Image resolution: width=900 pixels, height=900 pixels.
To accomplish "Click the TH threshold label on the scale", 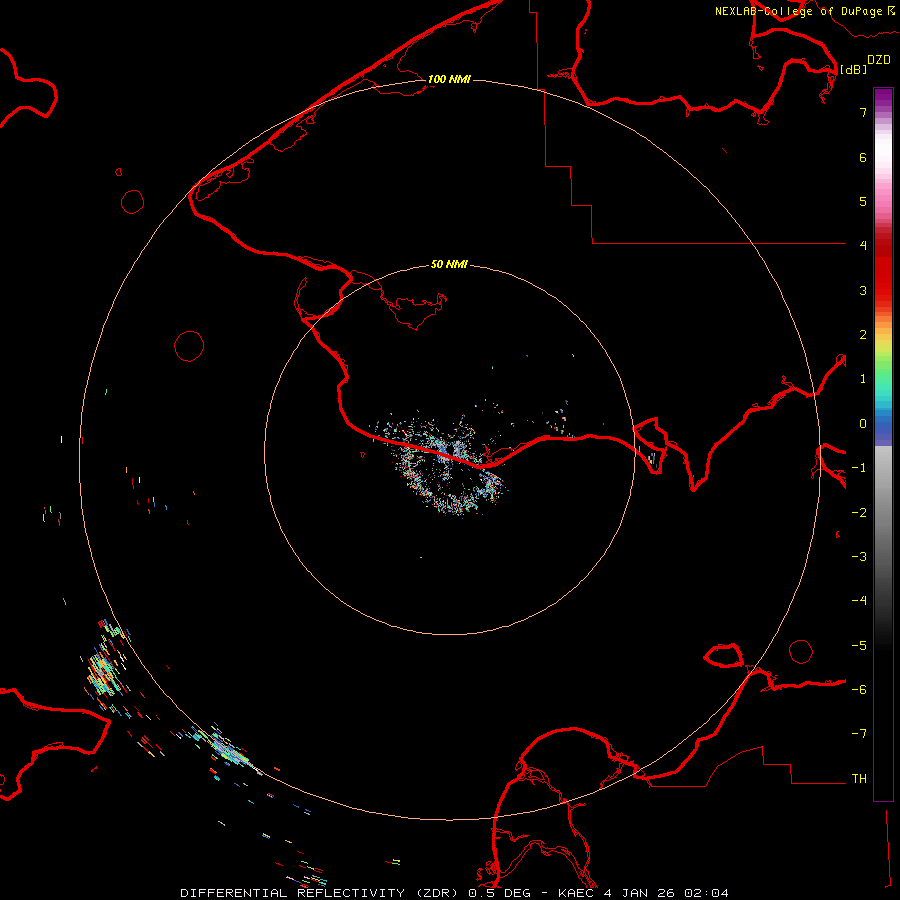I will tap(859, 779).
